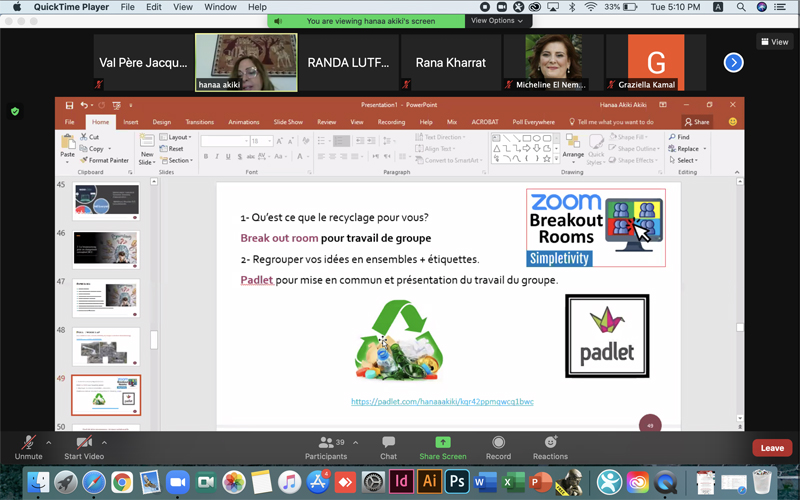Open the Zoom Chat panel
This screenshot has width=800, height=500.
(388, 447)
